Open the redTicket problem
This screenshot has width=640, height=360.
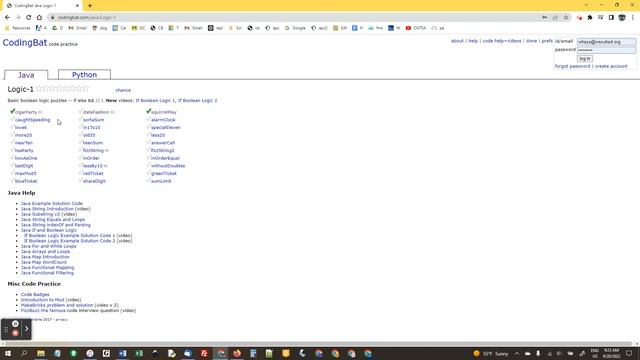93,173
